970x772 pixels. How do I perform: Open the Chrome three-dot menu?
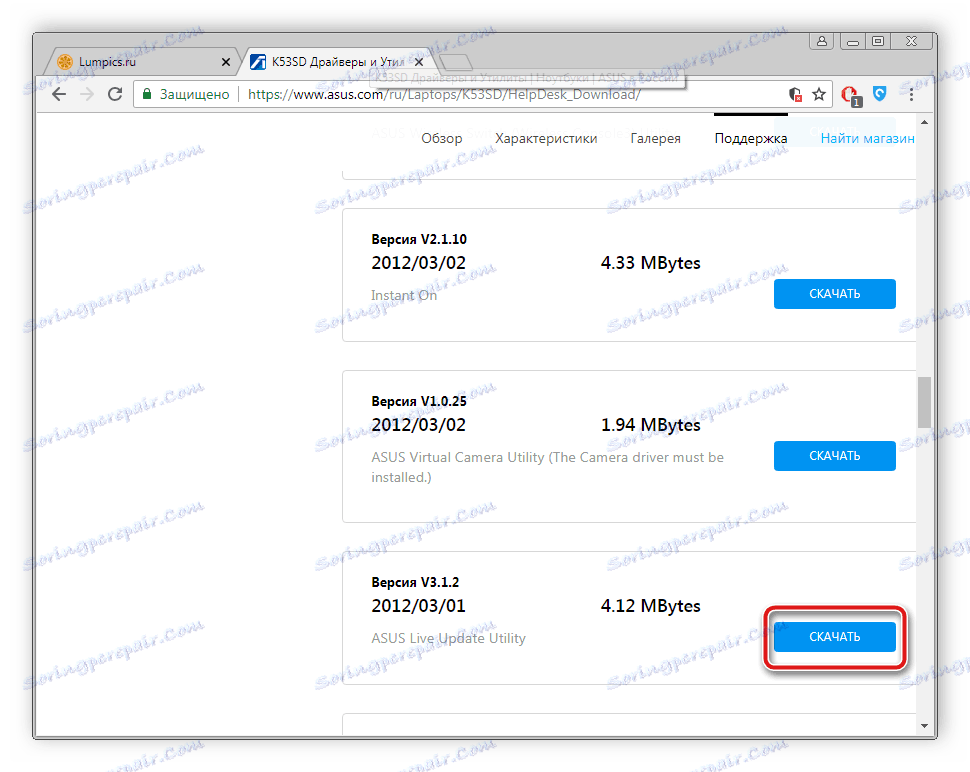pos(911,94)
